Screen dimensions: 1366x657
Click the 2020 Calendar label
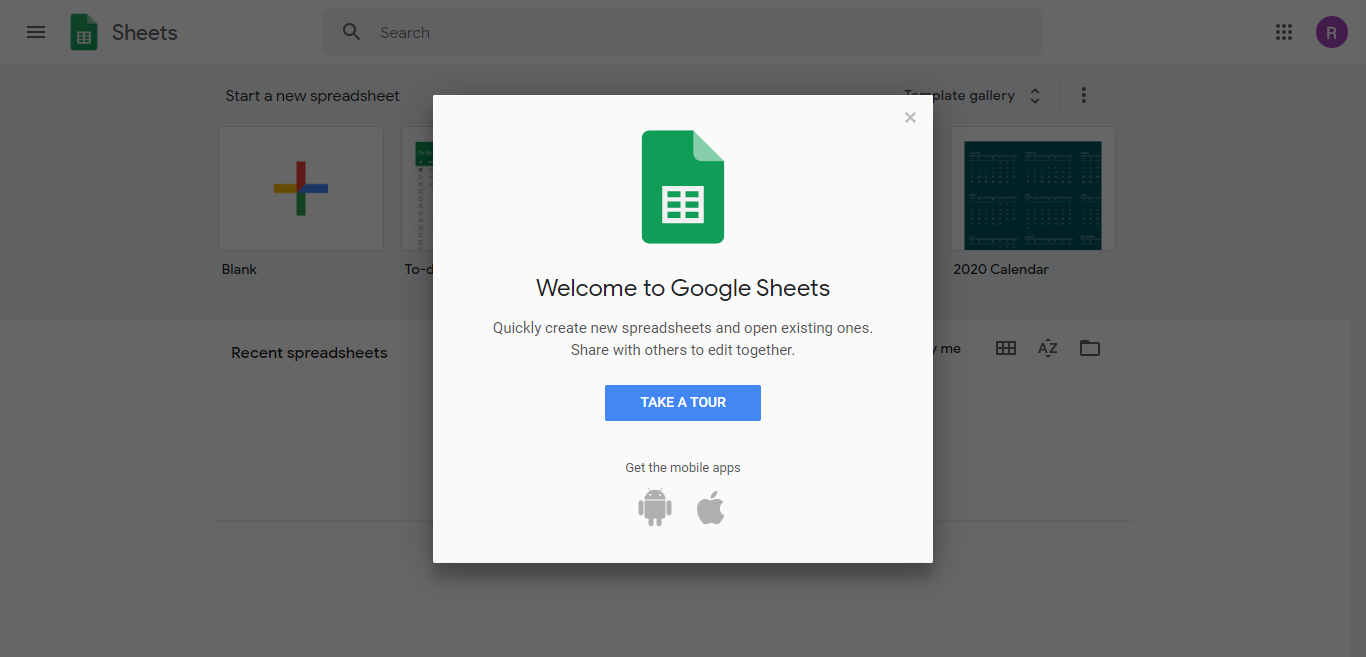coord(1001,269)
